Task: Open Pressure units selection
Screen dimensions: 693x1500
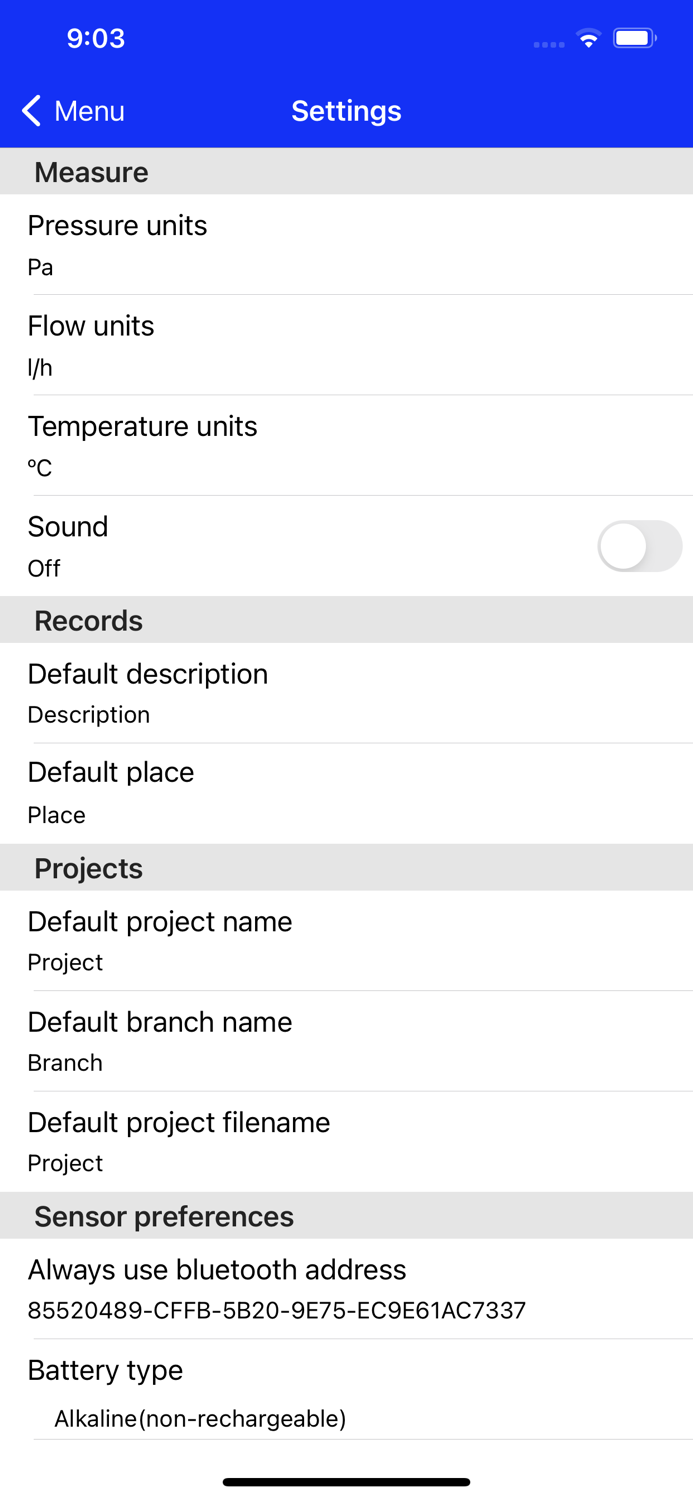Action: (346, 245)
